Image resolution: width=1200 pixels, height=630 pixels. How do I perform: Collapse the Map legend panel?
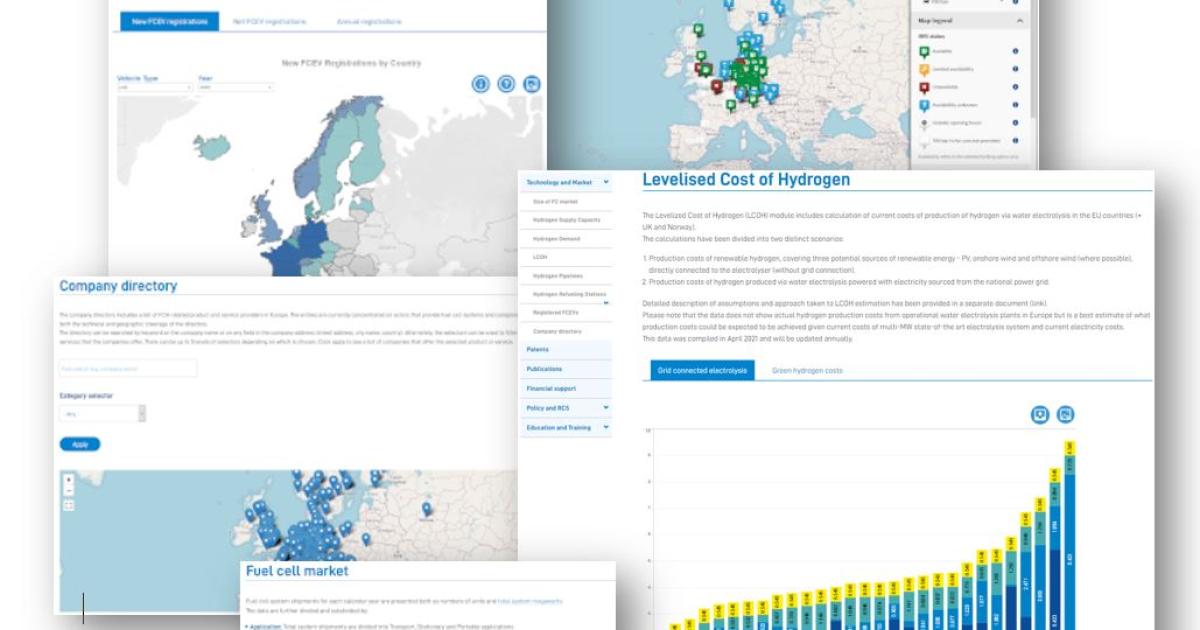(x=1019, y=20)
